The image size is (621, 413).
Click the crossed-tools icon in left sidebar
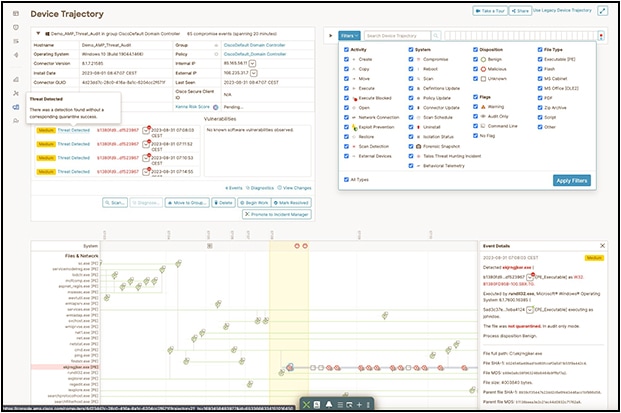click(16, 93)
